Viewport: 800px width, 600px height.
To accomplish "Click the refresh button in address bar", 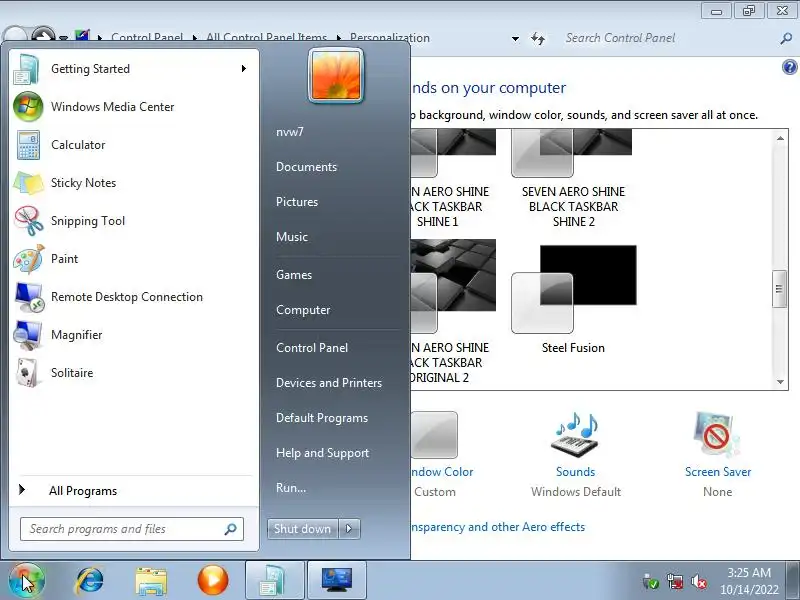I will (538, 38).
